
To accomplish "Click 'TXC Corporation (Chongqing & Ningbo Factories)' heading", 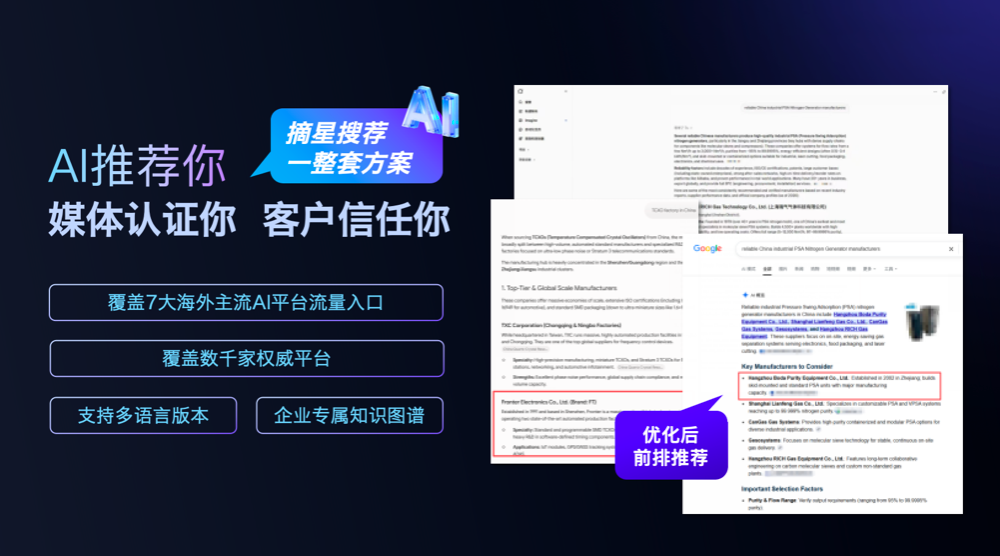I will click(x=561, y=325).
